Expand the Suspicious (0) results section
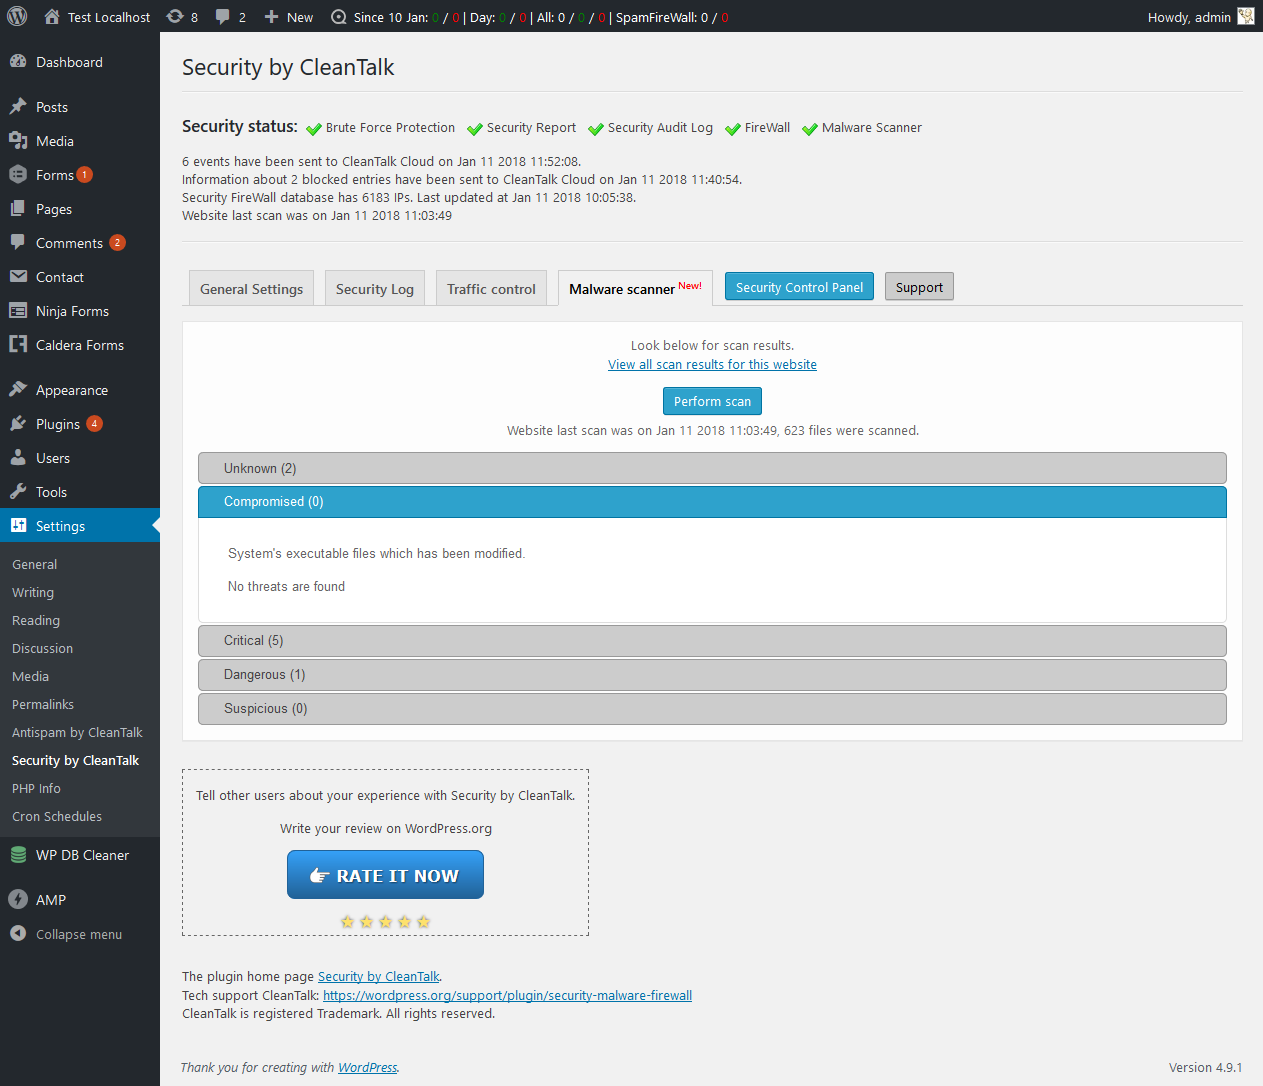 pos(712,709)
